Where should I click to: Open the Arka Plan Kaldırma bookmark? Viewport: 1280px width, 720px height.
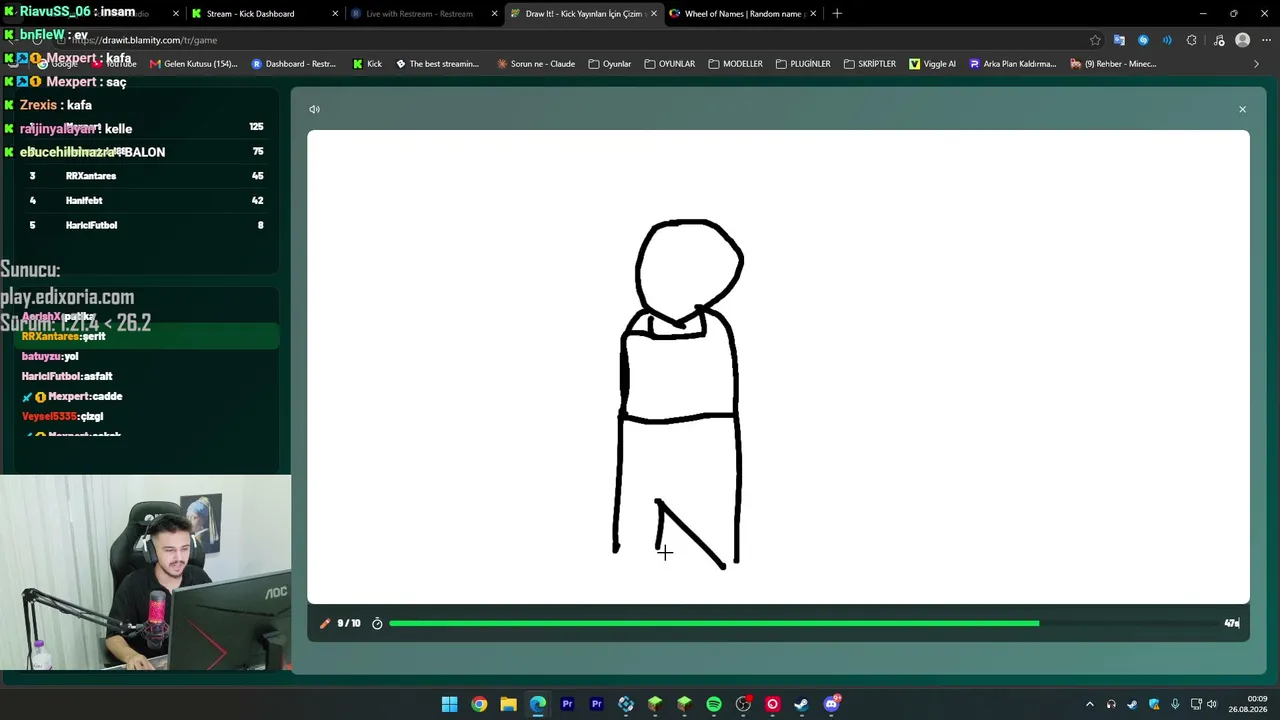point(1012,64)
